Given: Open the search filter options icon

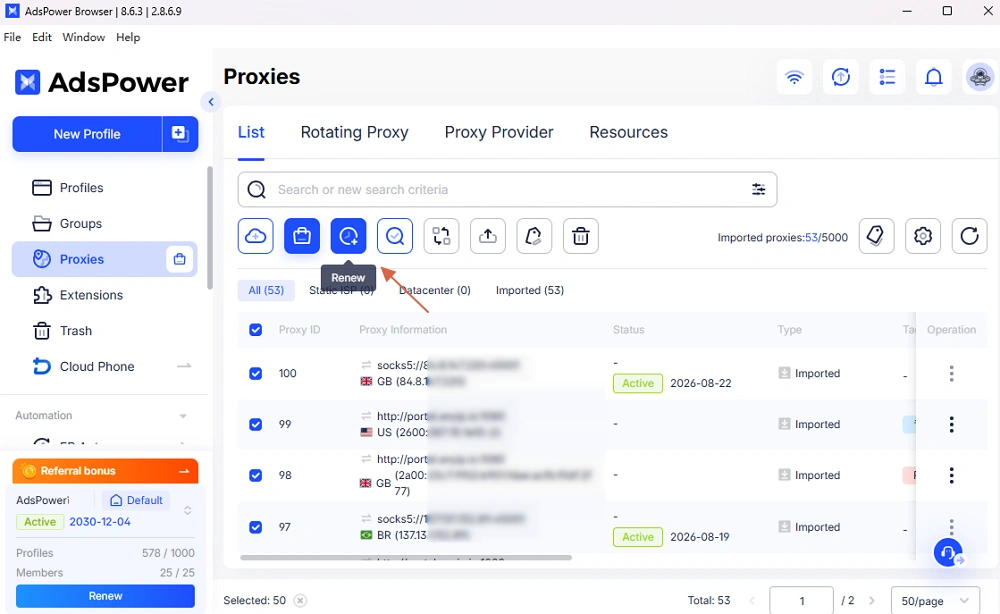Looking at the screenshot, I should (758, 189).
